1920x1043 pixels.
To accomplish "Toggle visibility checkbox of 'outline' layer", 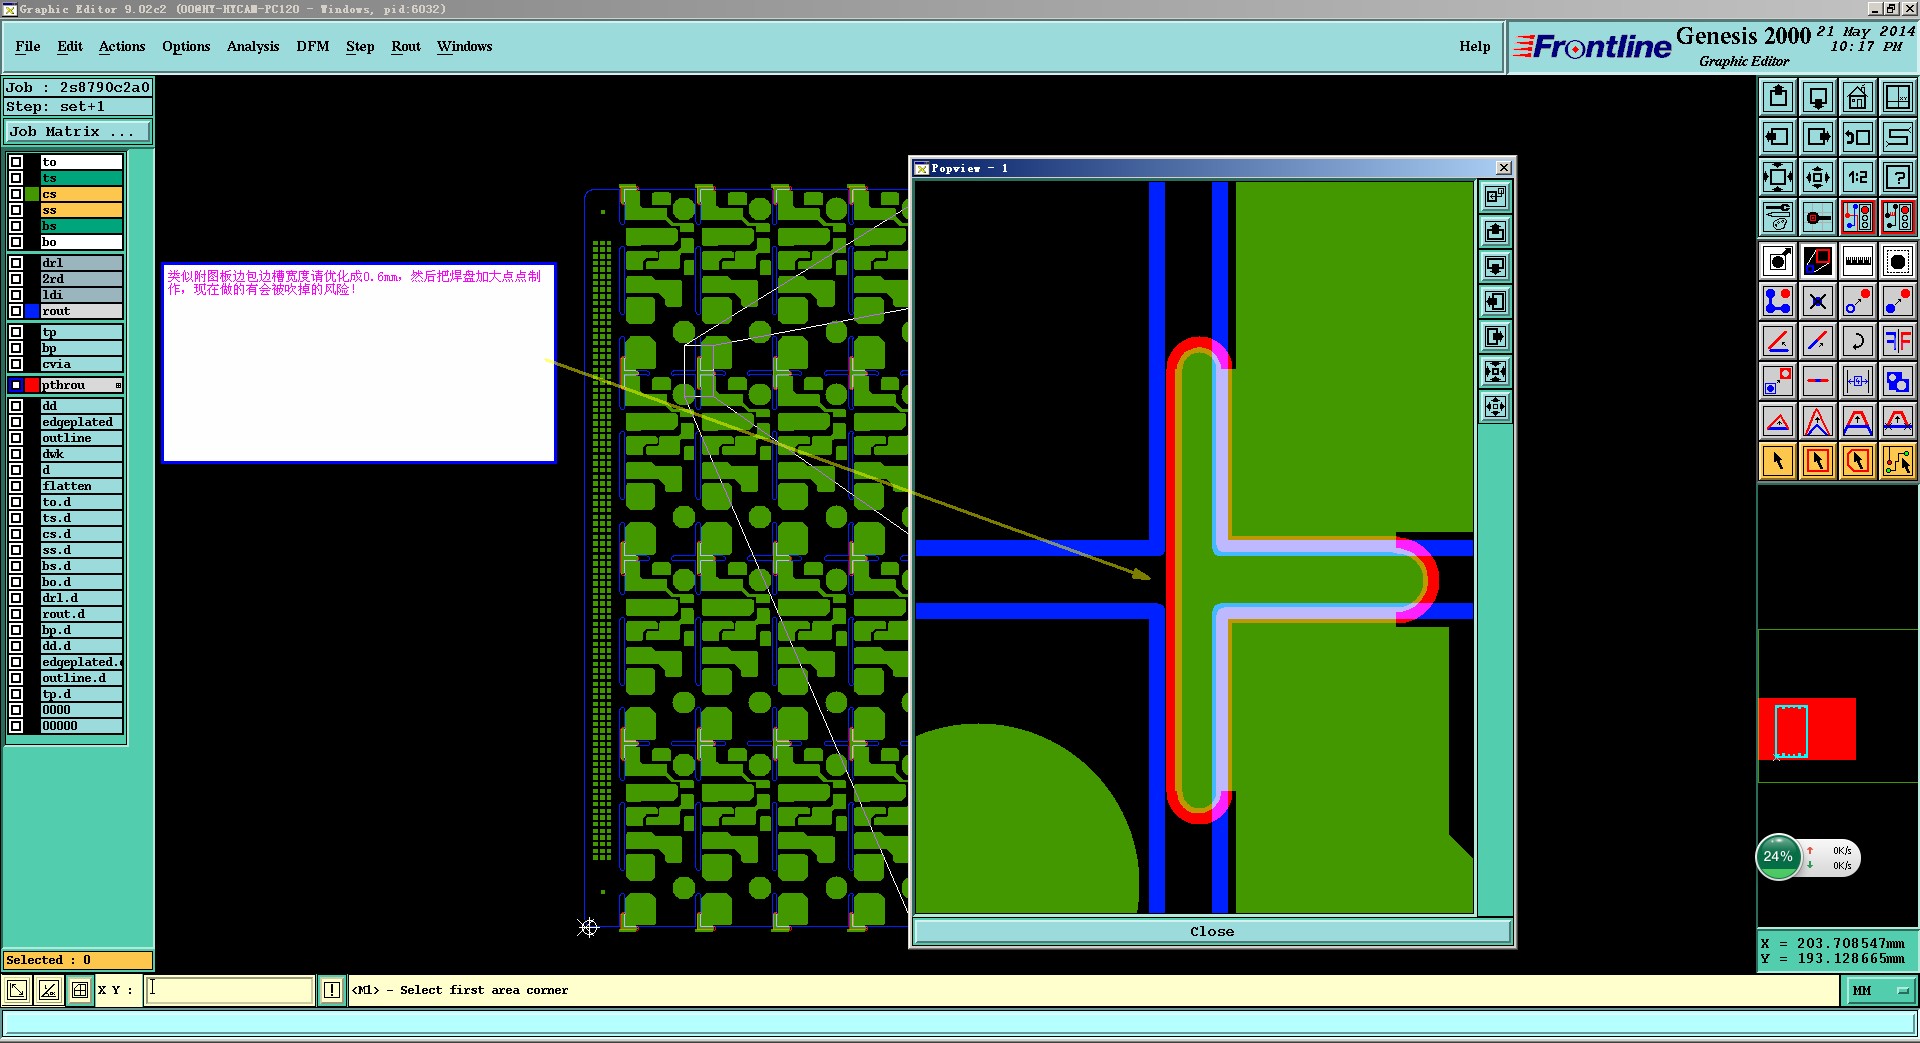I will 16,438.
